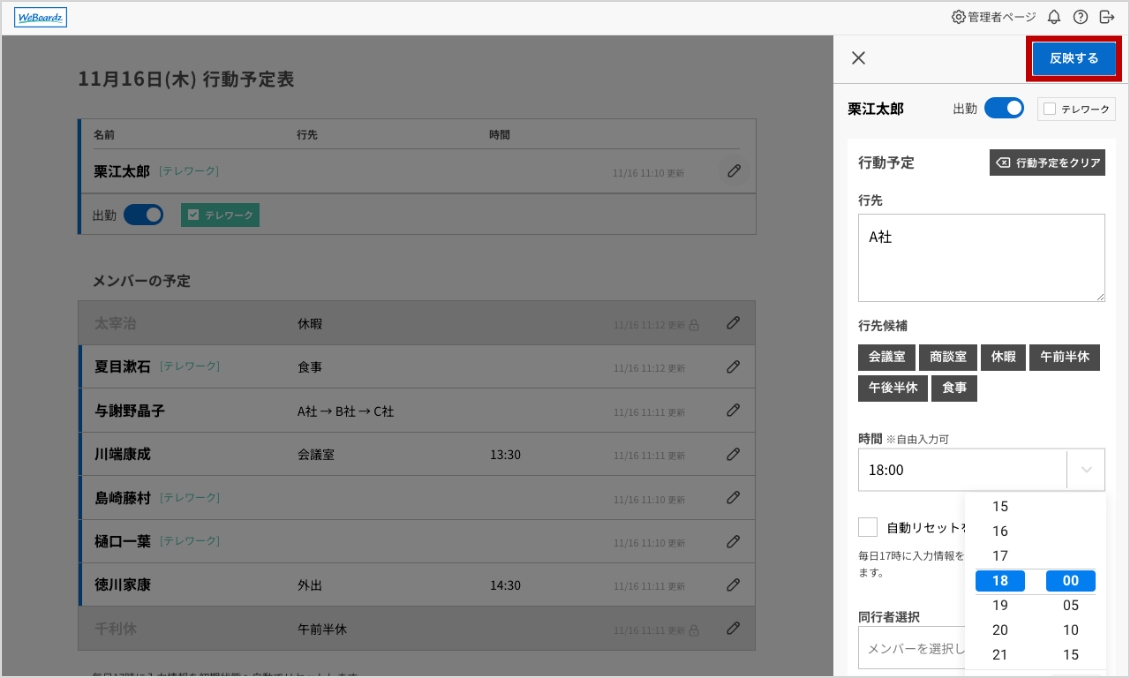1130x678 pixels.
Task: Select the 会議室 destination candidate
Action: click(x=886, y=357)
